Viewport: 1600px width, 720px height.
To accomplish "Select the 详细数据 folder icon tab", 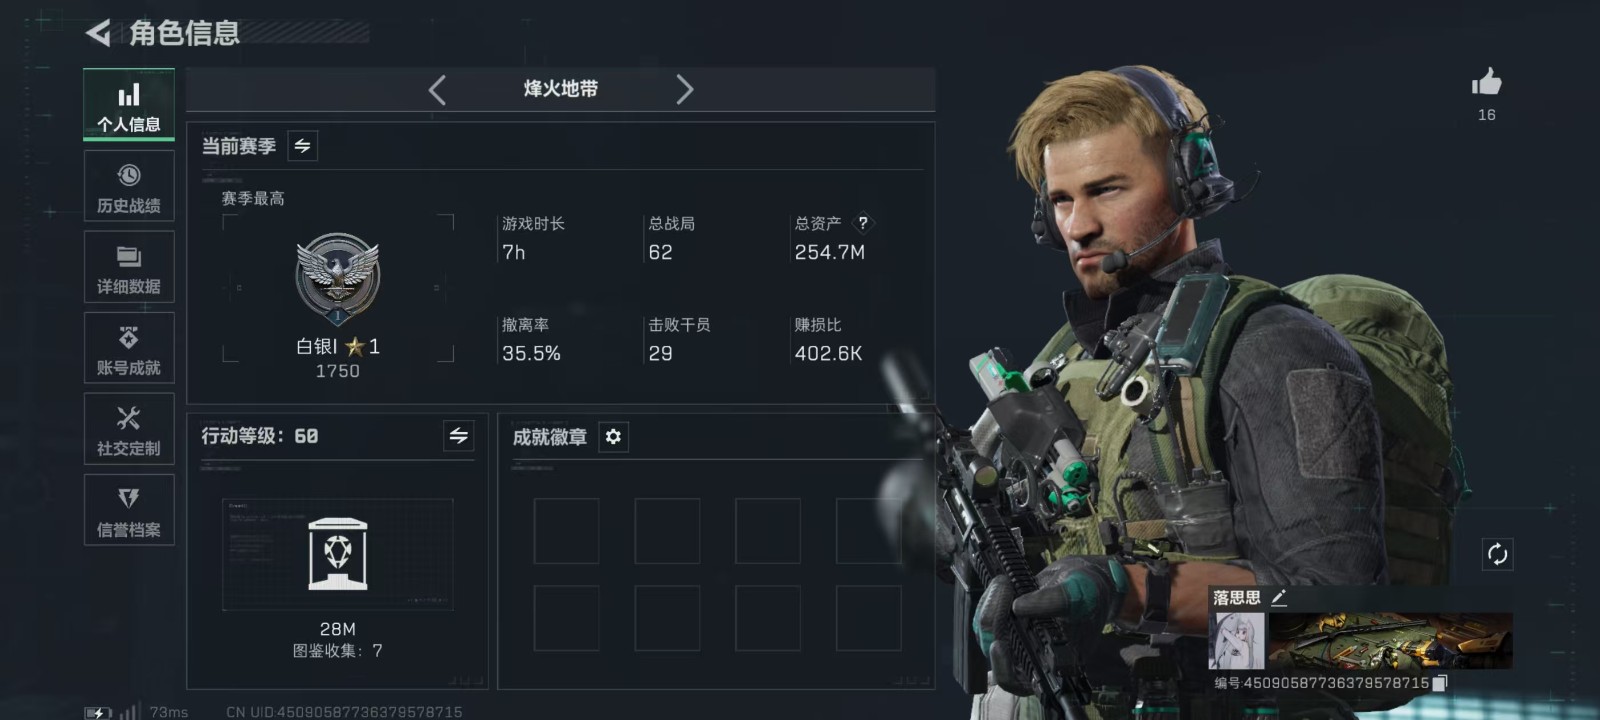I will point(129,267).
